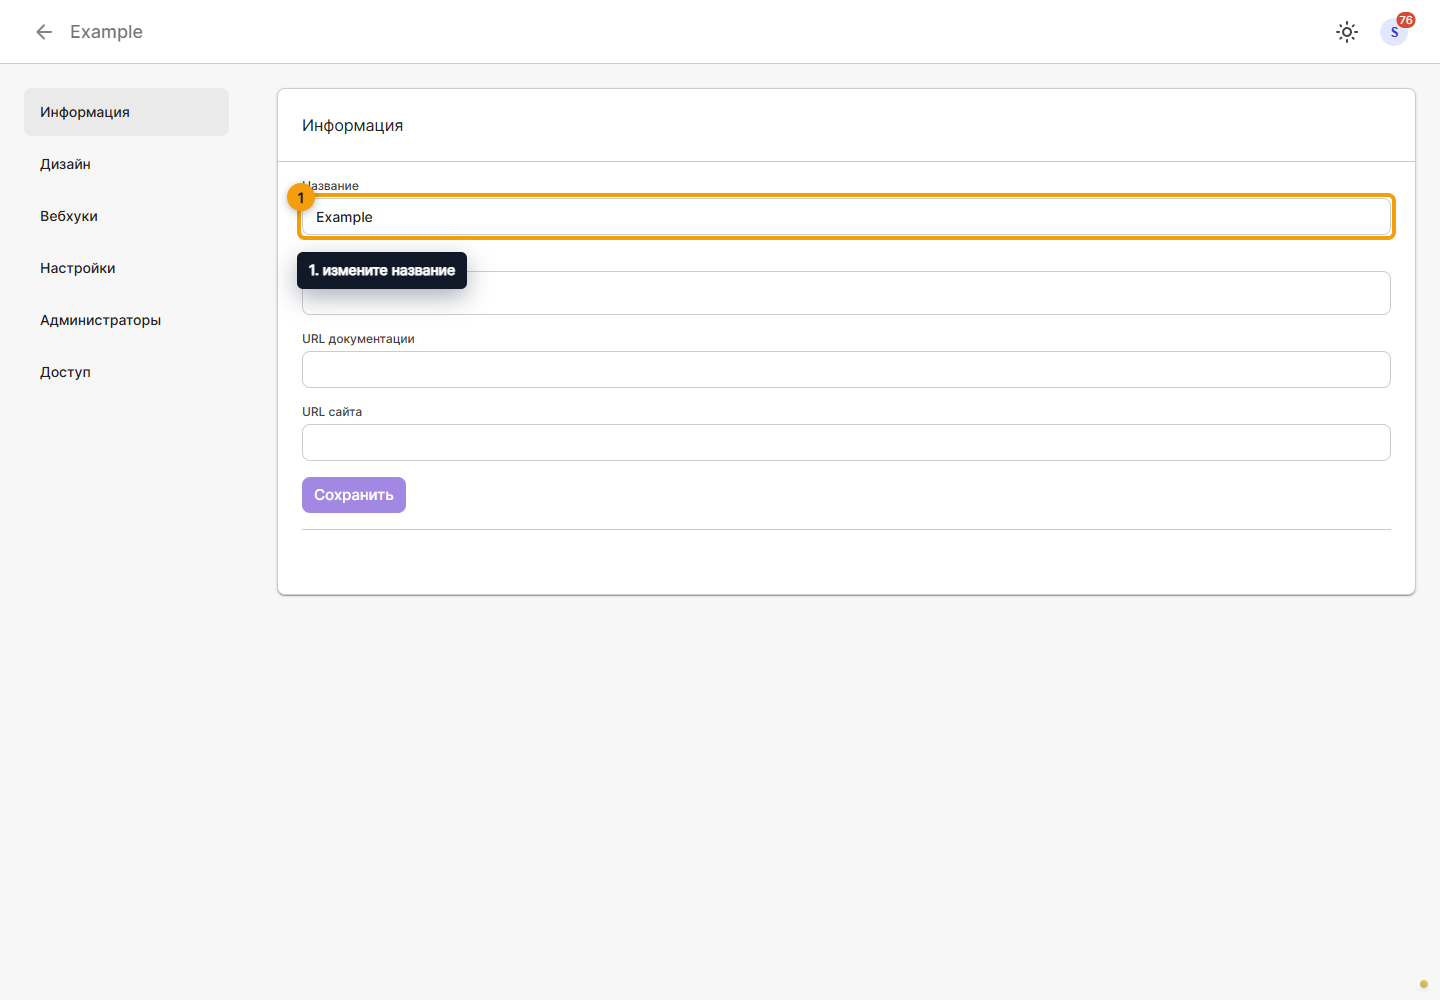
Task: Open Настройки in the sidebar
Action: click(126, 268)
